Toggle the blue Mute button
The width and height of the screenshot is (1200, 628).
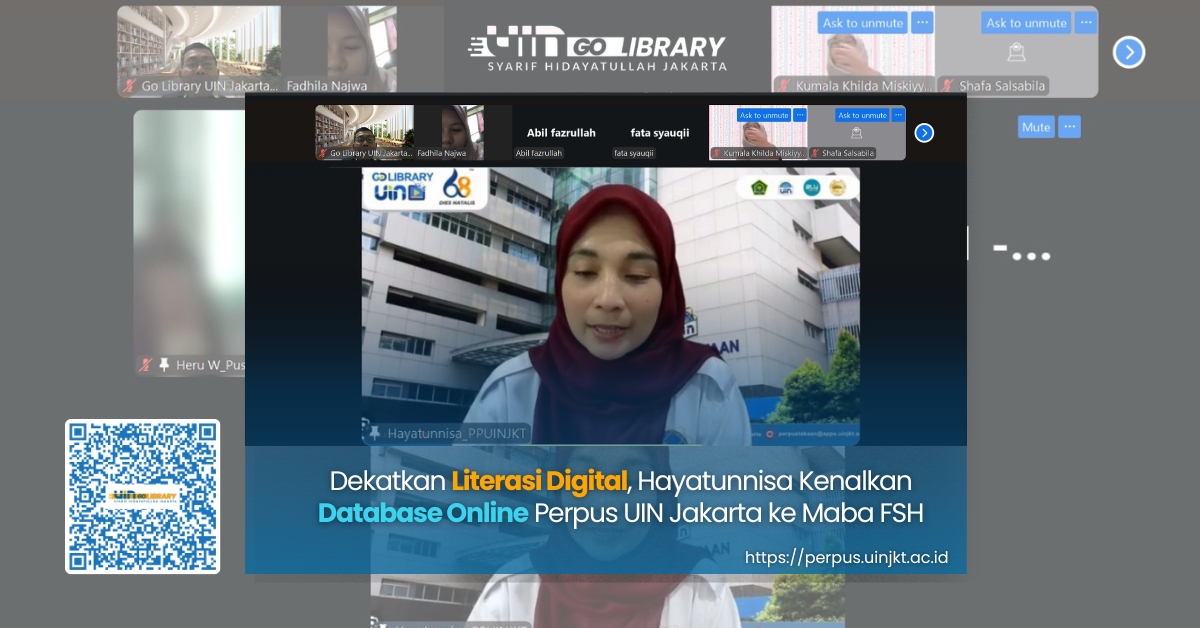[x=1036, y=127]
